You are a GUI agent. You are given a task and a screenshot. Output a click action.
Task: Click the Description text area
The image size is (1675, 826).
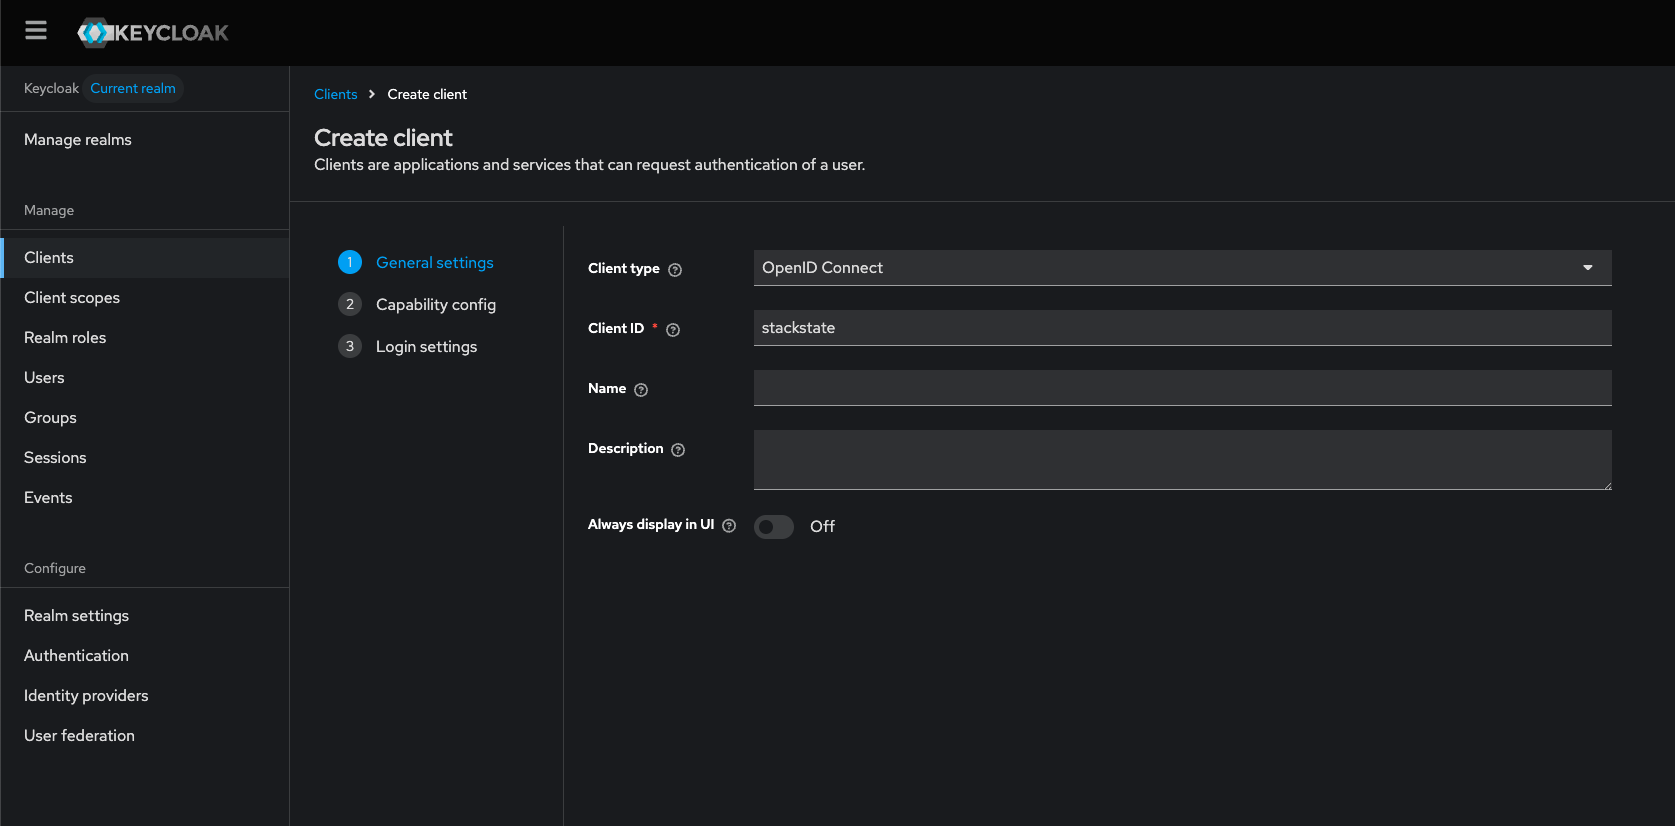[x=1182, y=460]
